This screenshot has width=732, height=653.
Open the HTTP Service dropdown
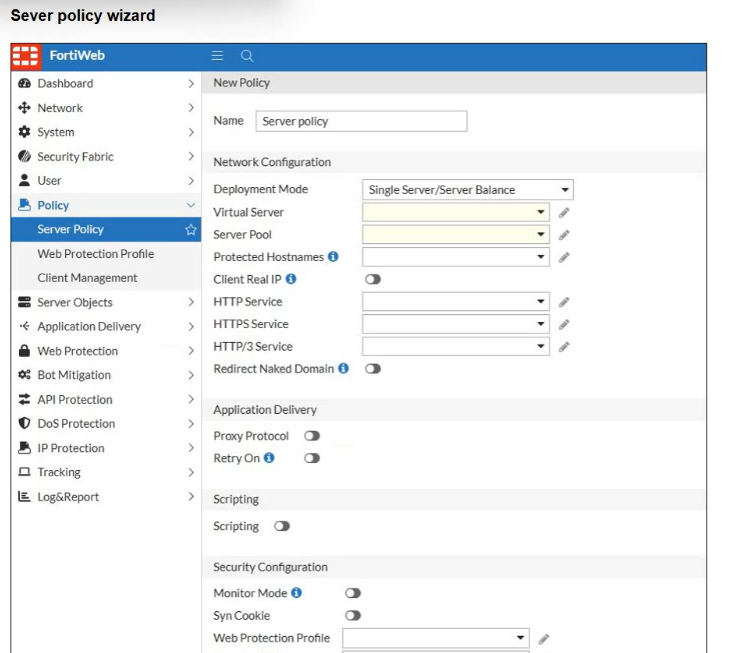tap(456, 302)
